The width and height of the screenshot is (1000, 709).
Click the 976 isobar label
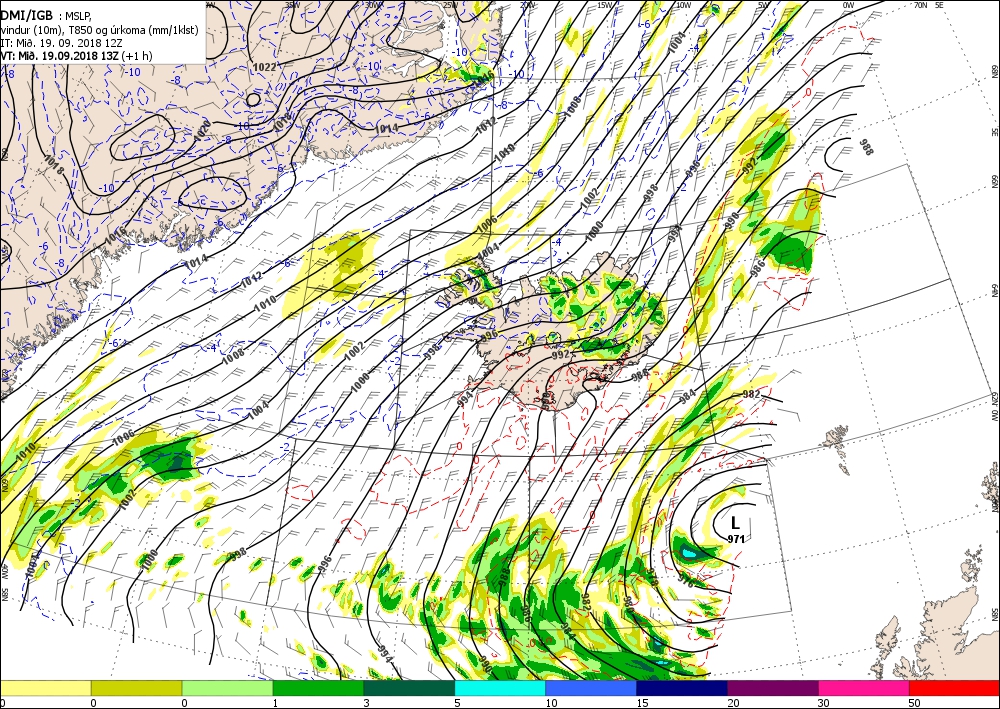(x=684, y=580)
